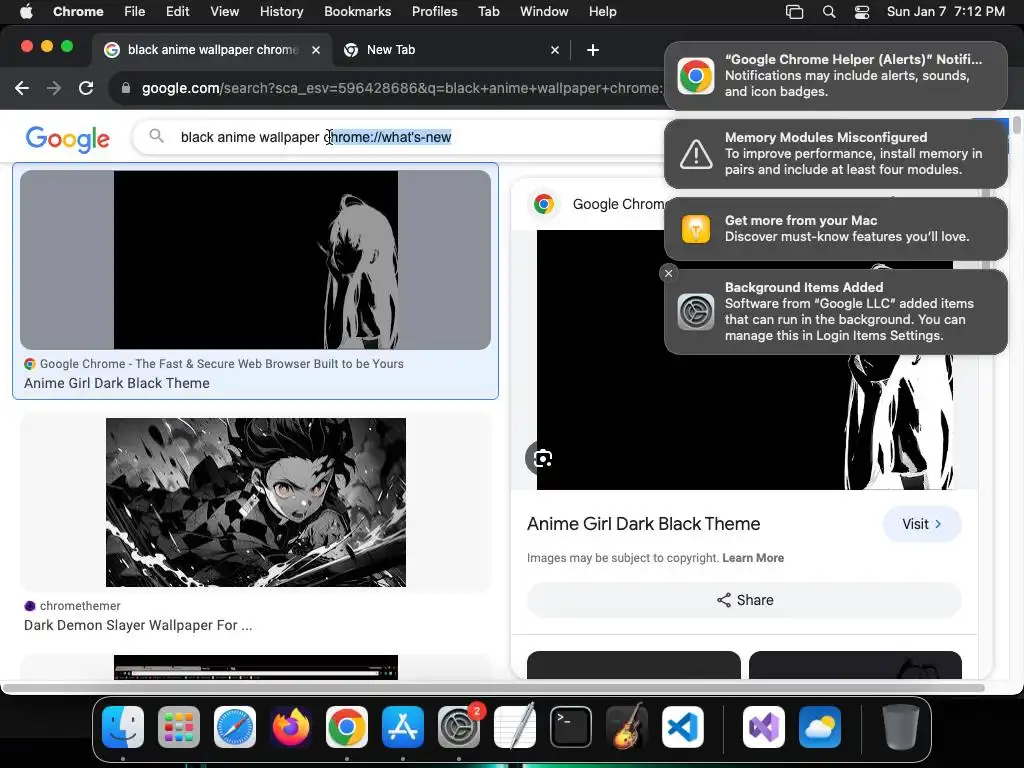Open the History menu

(x=281, y=12)
